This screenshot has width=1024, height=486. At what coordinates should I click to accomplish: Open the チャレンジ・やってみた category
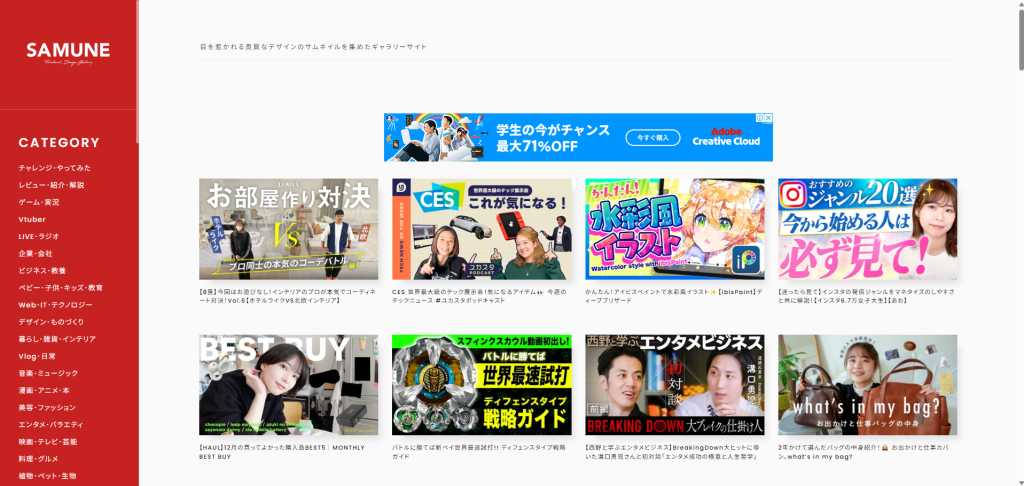click(54, 168)
